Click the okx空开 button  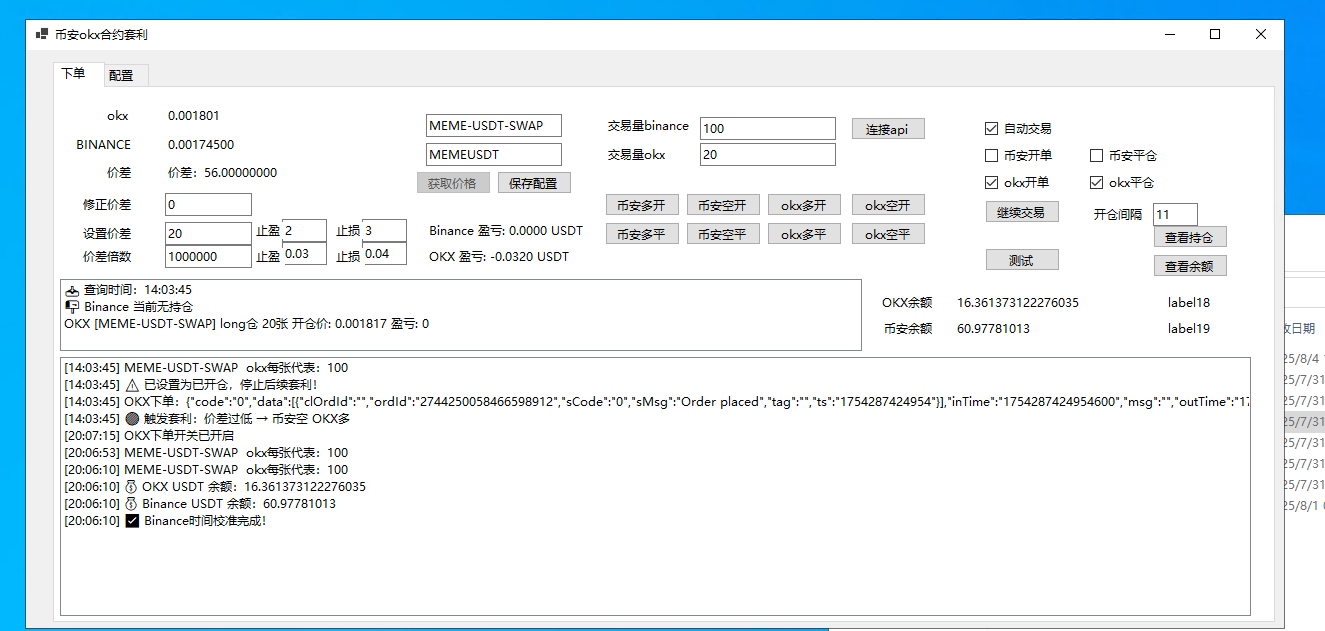pos(888,205)
